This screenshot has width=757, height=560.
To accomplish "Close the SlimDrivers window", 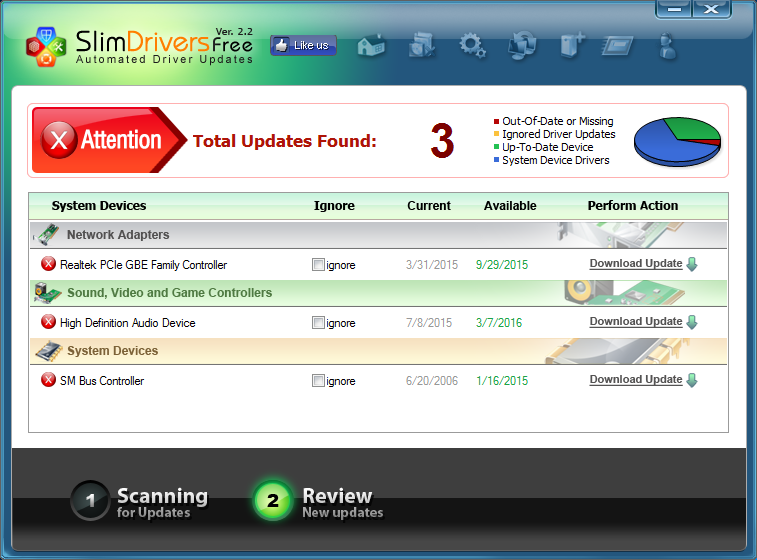I will [x=711, y=9].
